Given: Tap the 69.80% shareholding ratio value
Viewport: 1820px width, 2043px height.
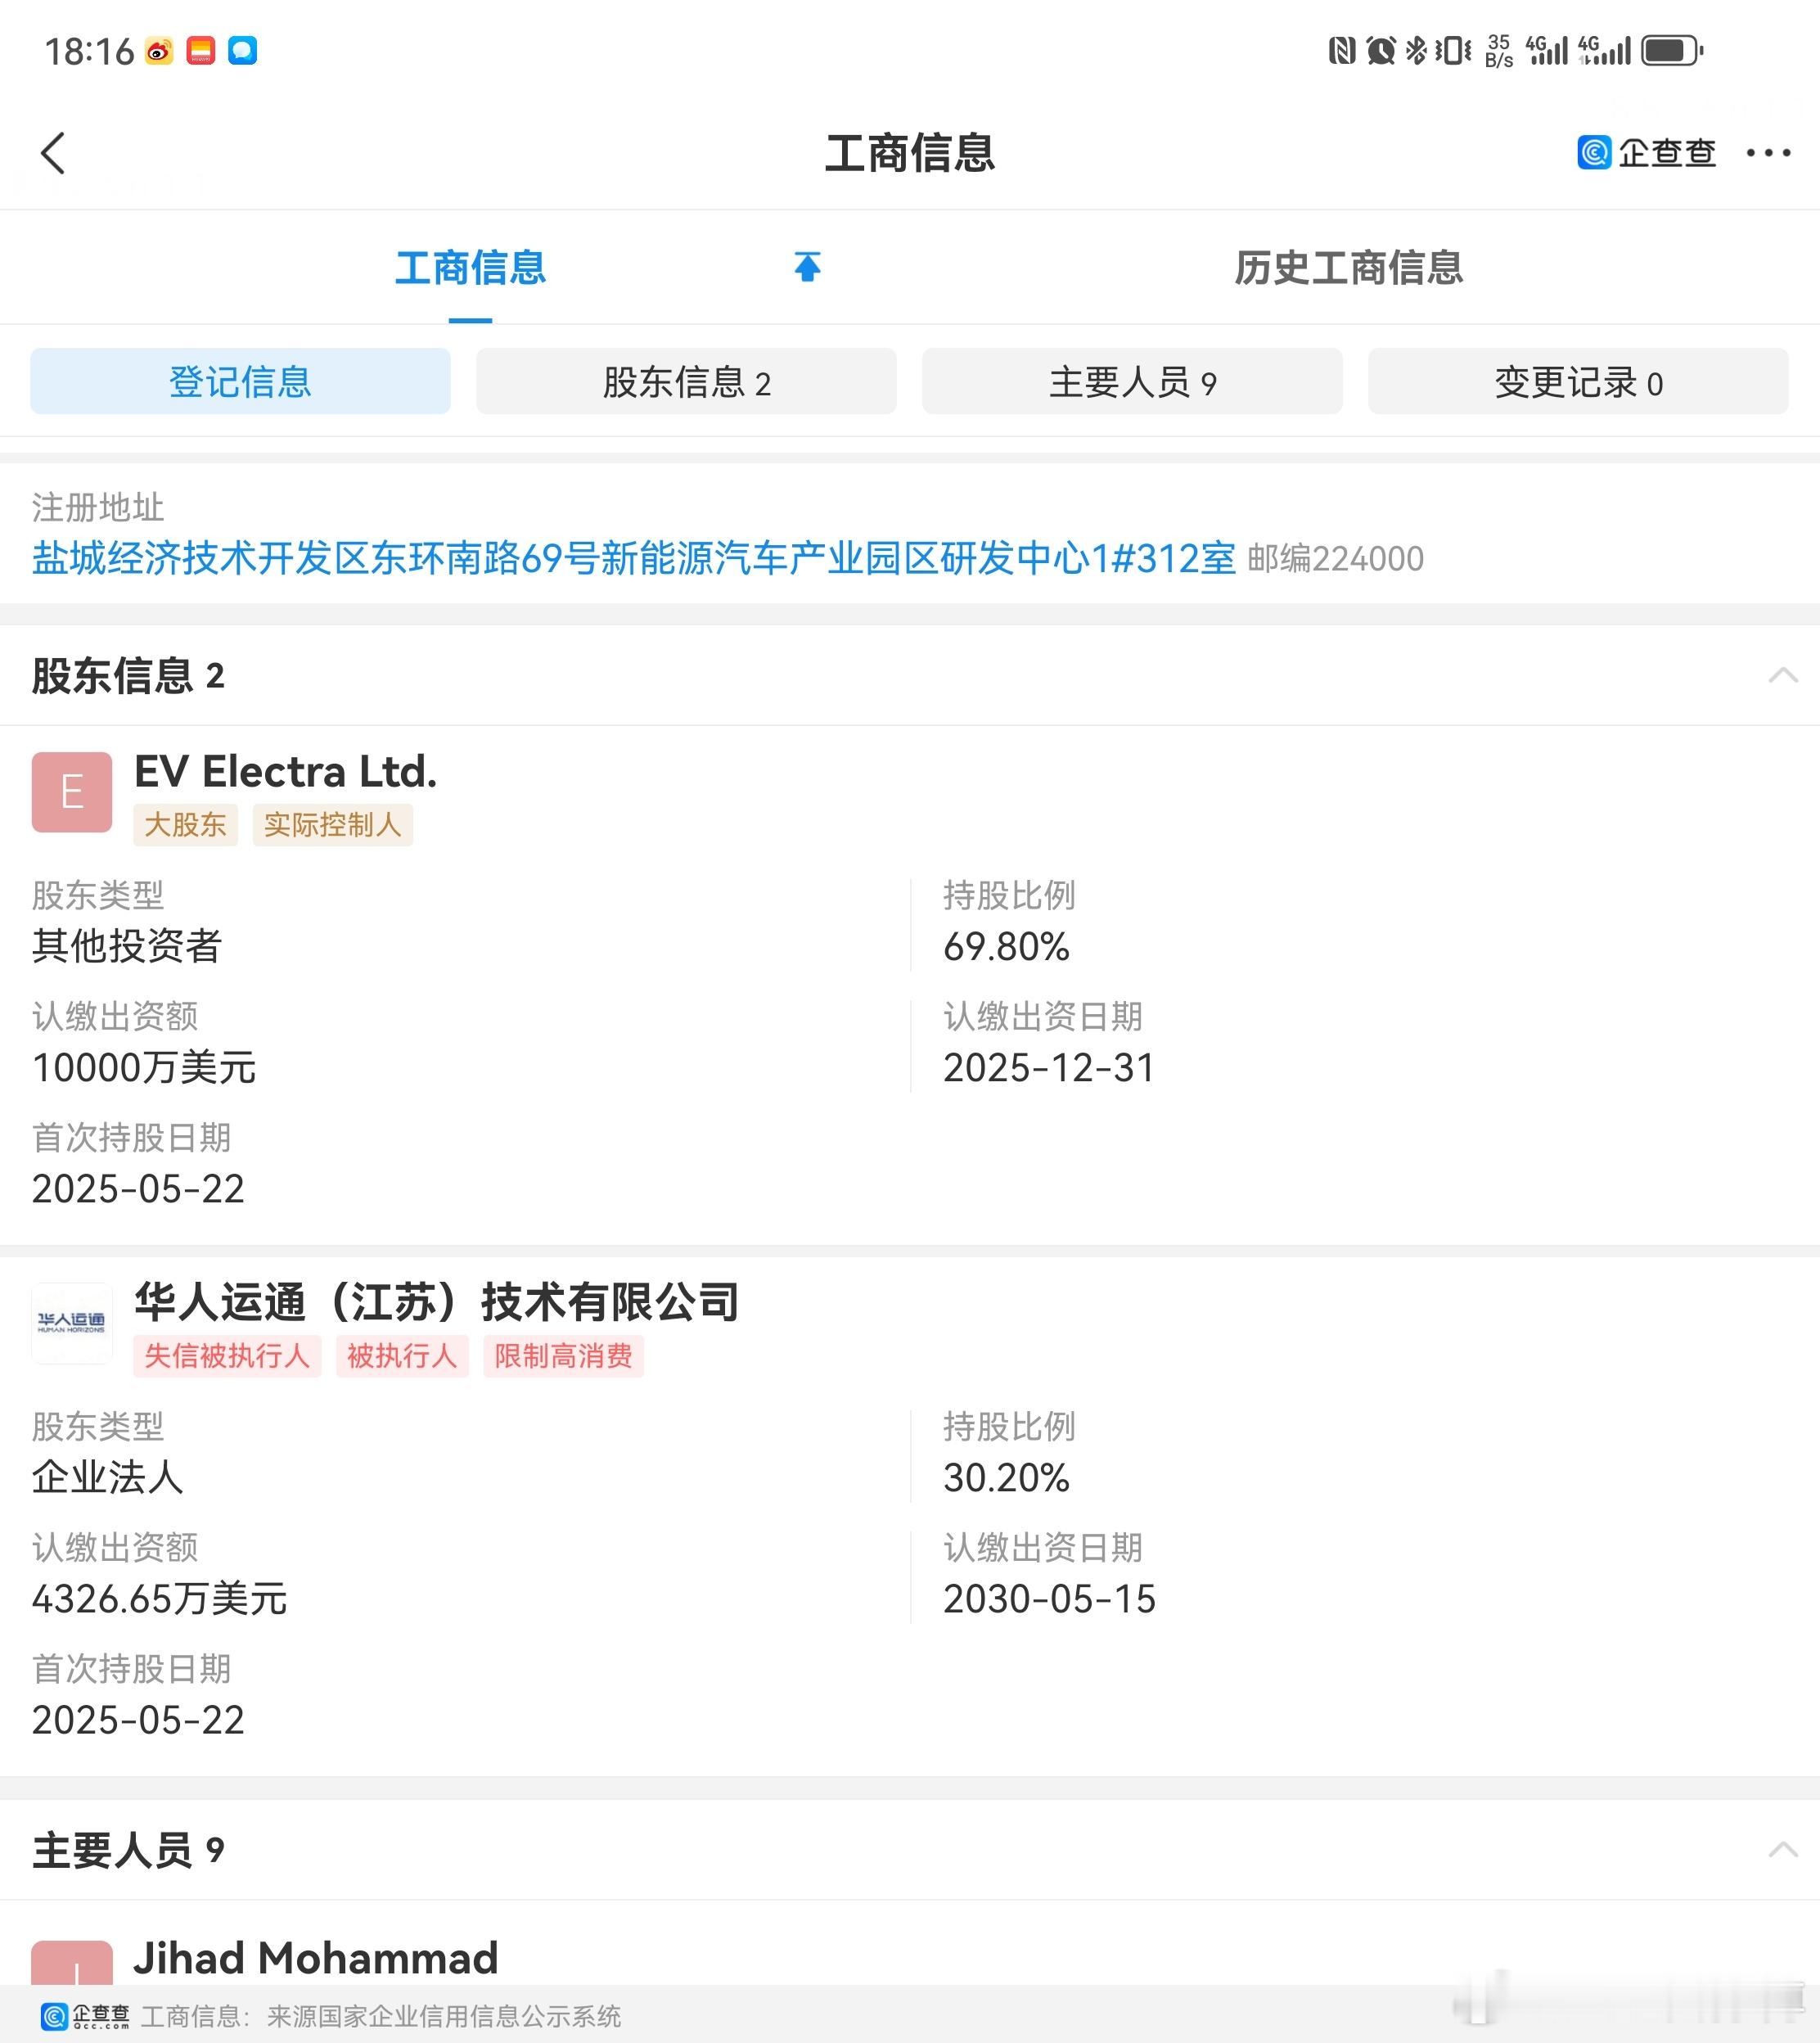Looking at the screenshot, I should pyautogui.click(x=1006, y=946).
